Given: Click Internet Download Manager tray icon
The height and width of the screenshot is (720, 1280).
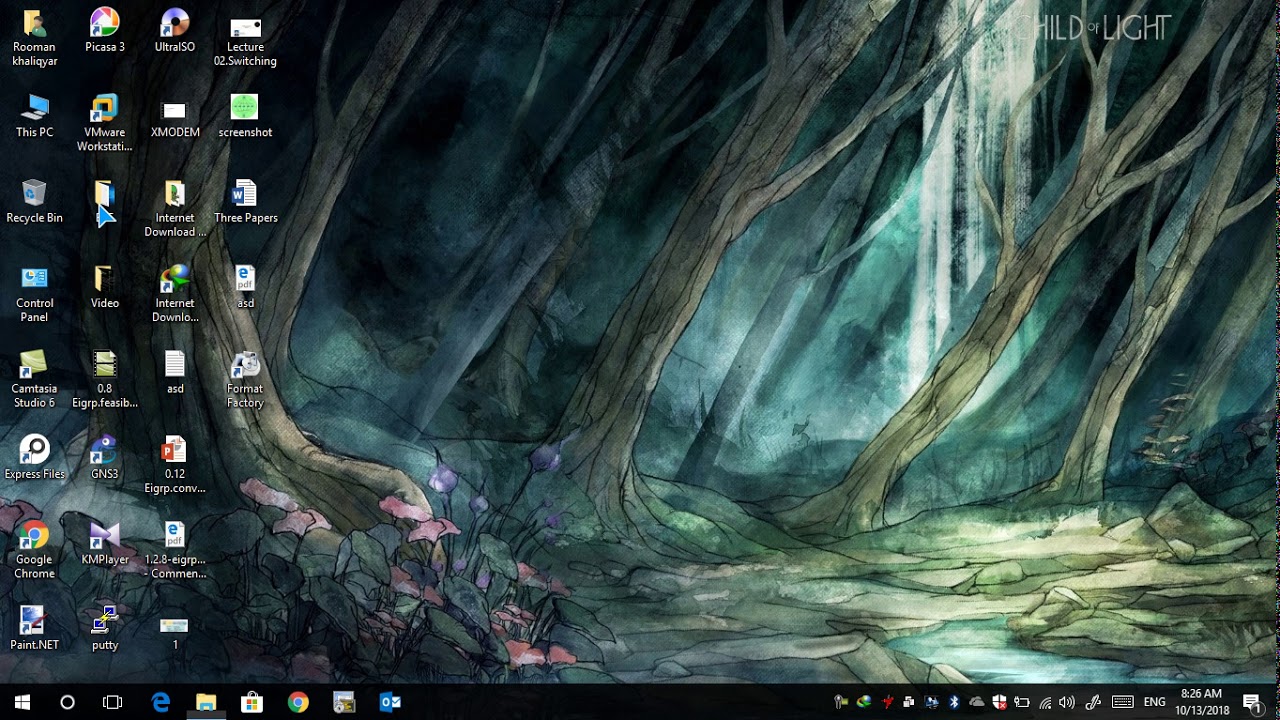Looking at the screenshot, I should (x=863, y=702).
